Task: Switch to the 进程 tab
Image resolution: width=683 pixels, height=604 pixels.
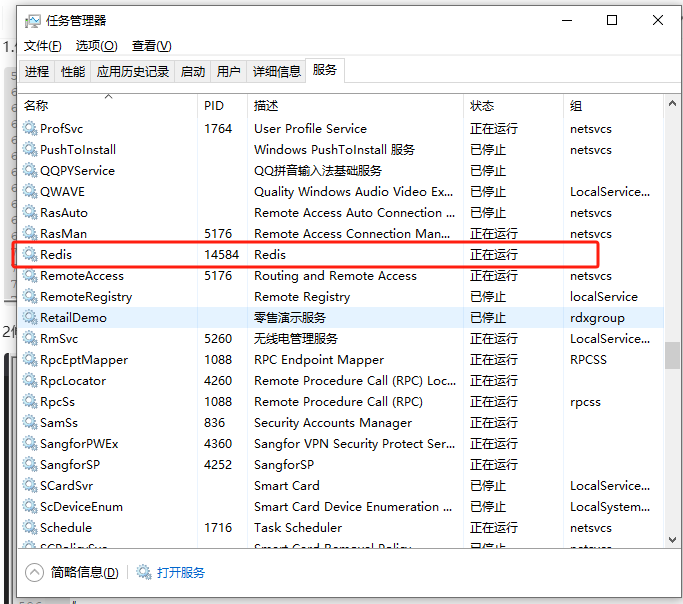Action: 37,71
